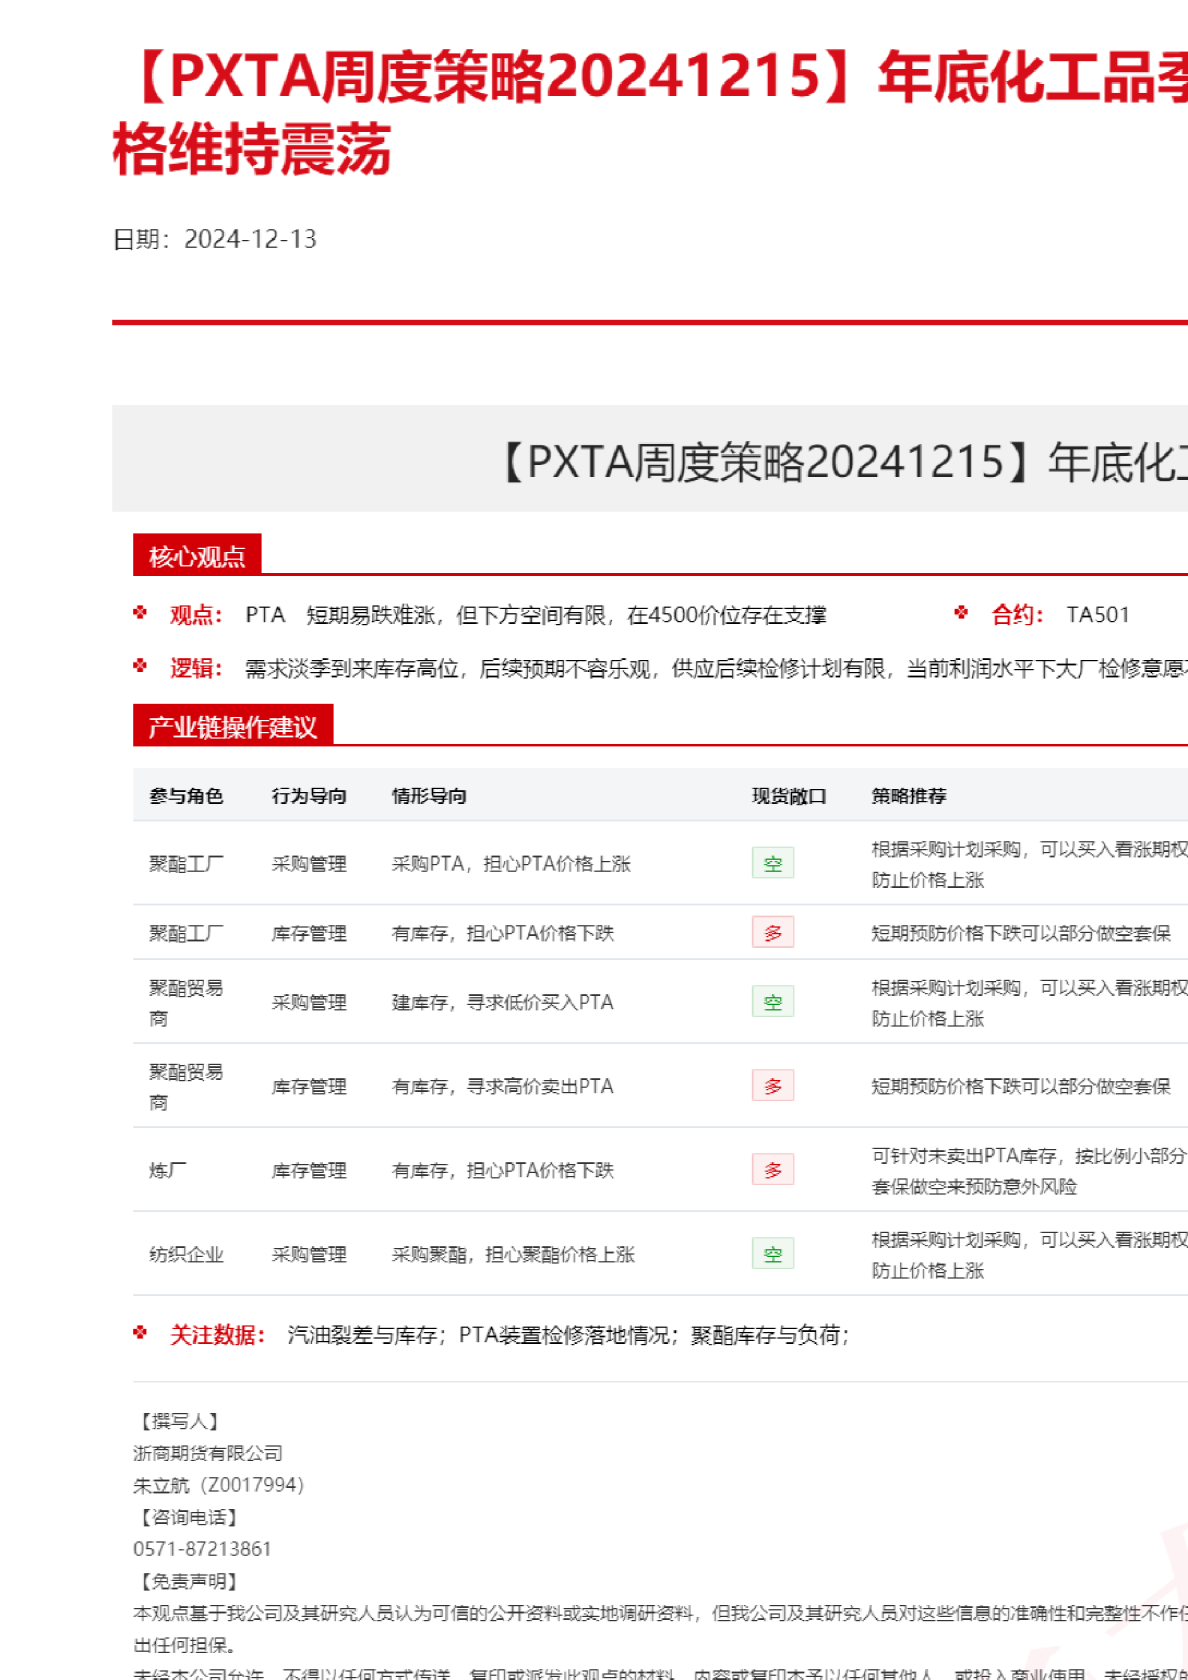Select the 产业链操作建议 section tab
Image resolution: width=1188 pixels, height=1680 pixels.
click(232, 727)
